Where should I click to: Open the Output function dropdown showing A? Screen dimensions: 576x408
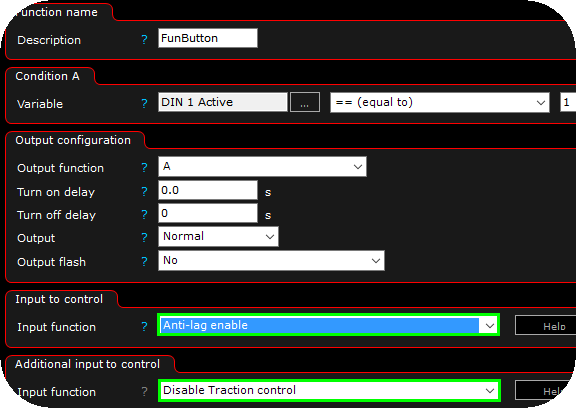click(x=262, y=167)
